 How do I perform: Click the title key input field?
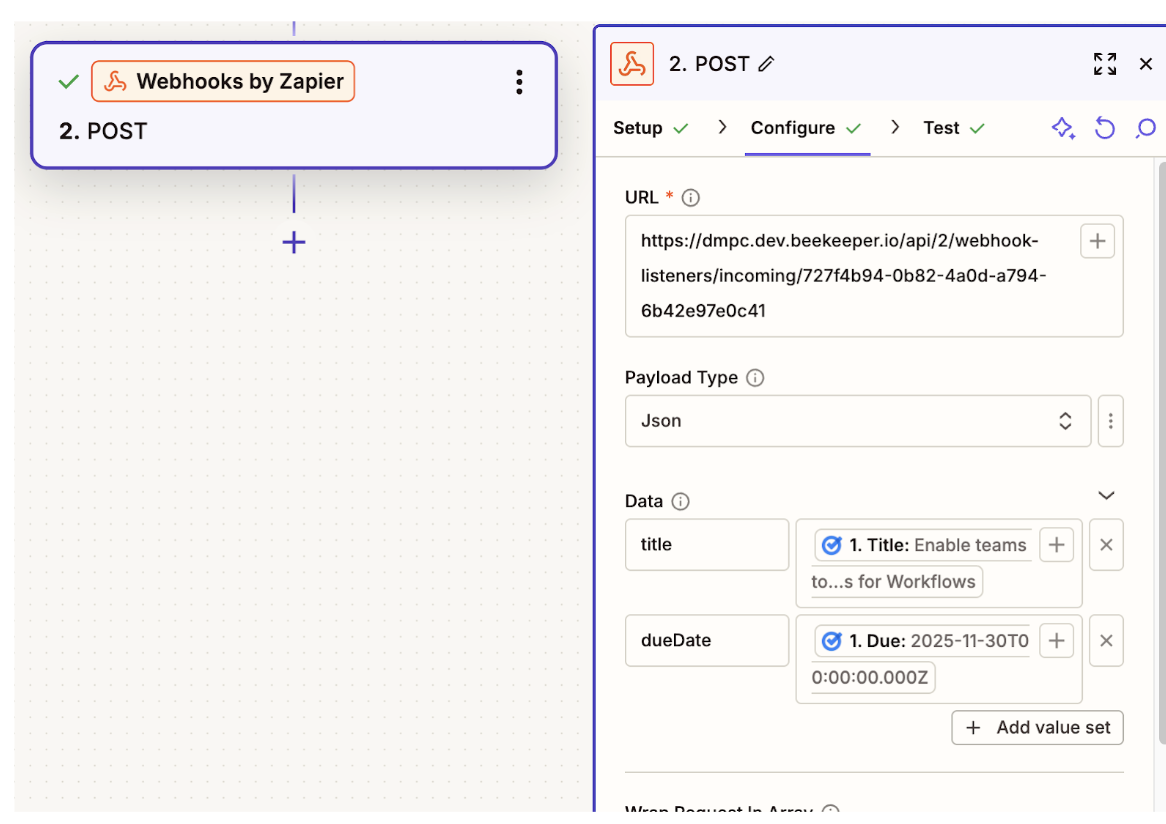pyautogui.click(x=706, y=545)
